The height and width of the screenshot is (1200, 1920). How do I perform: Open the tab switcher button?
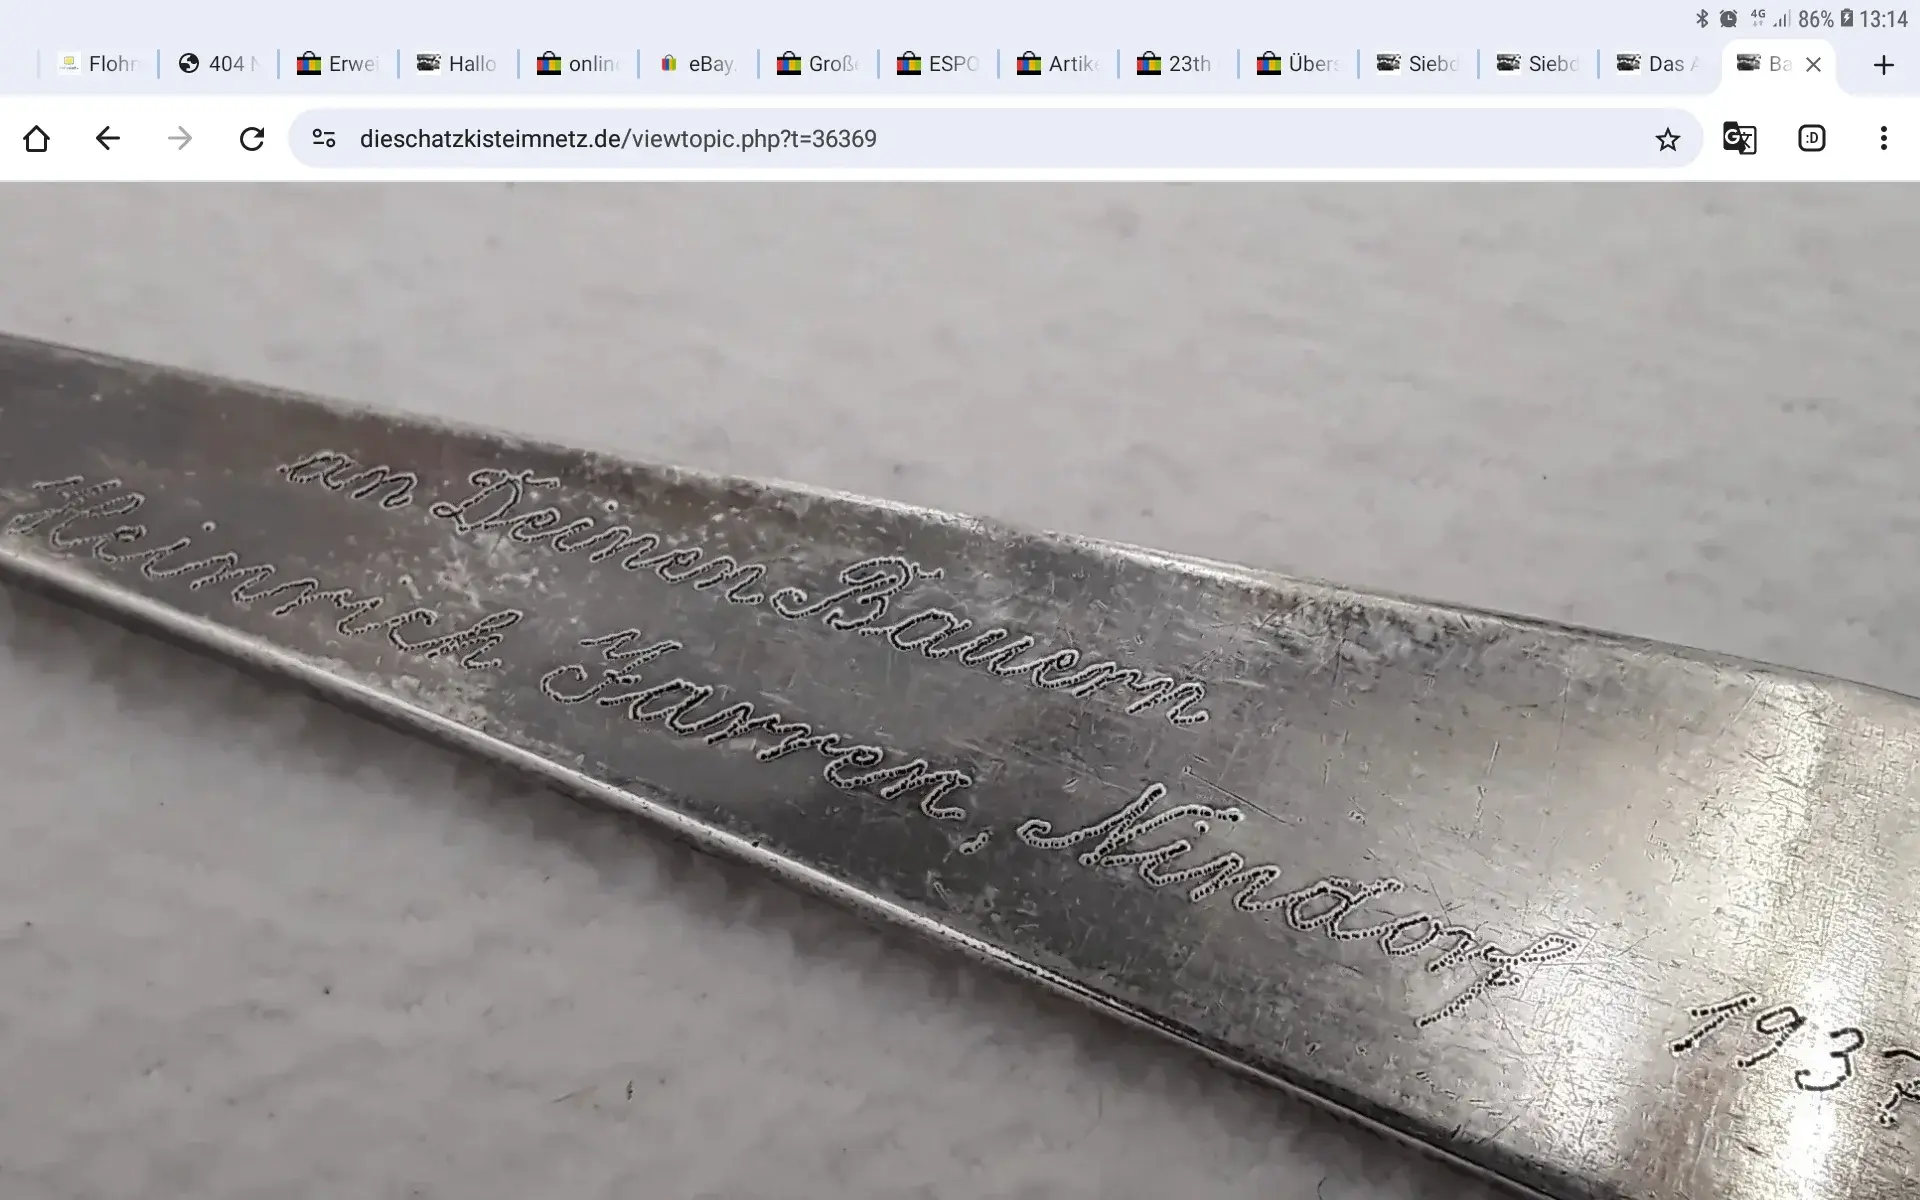point(1812,138)
